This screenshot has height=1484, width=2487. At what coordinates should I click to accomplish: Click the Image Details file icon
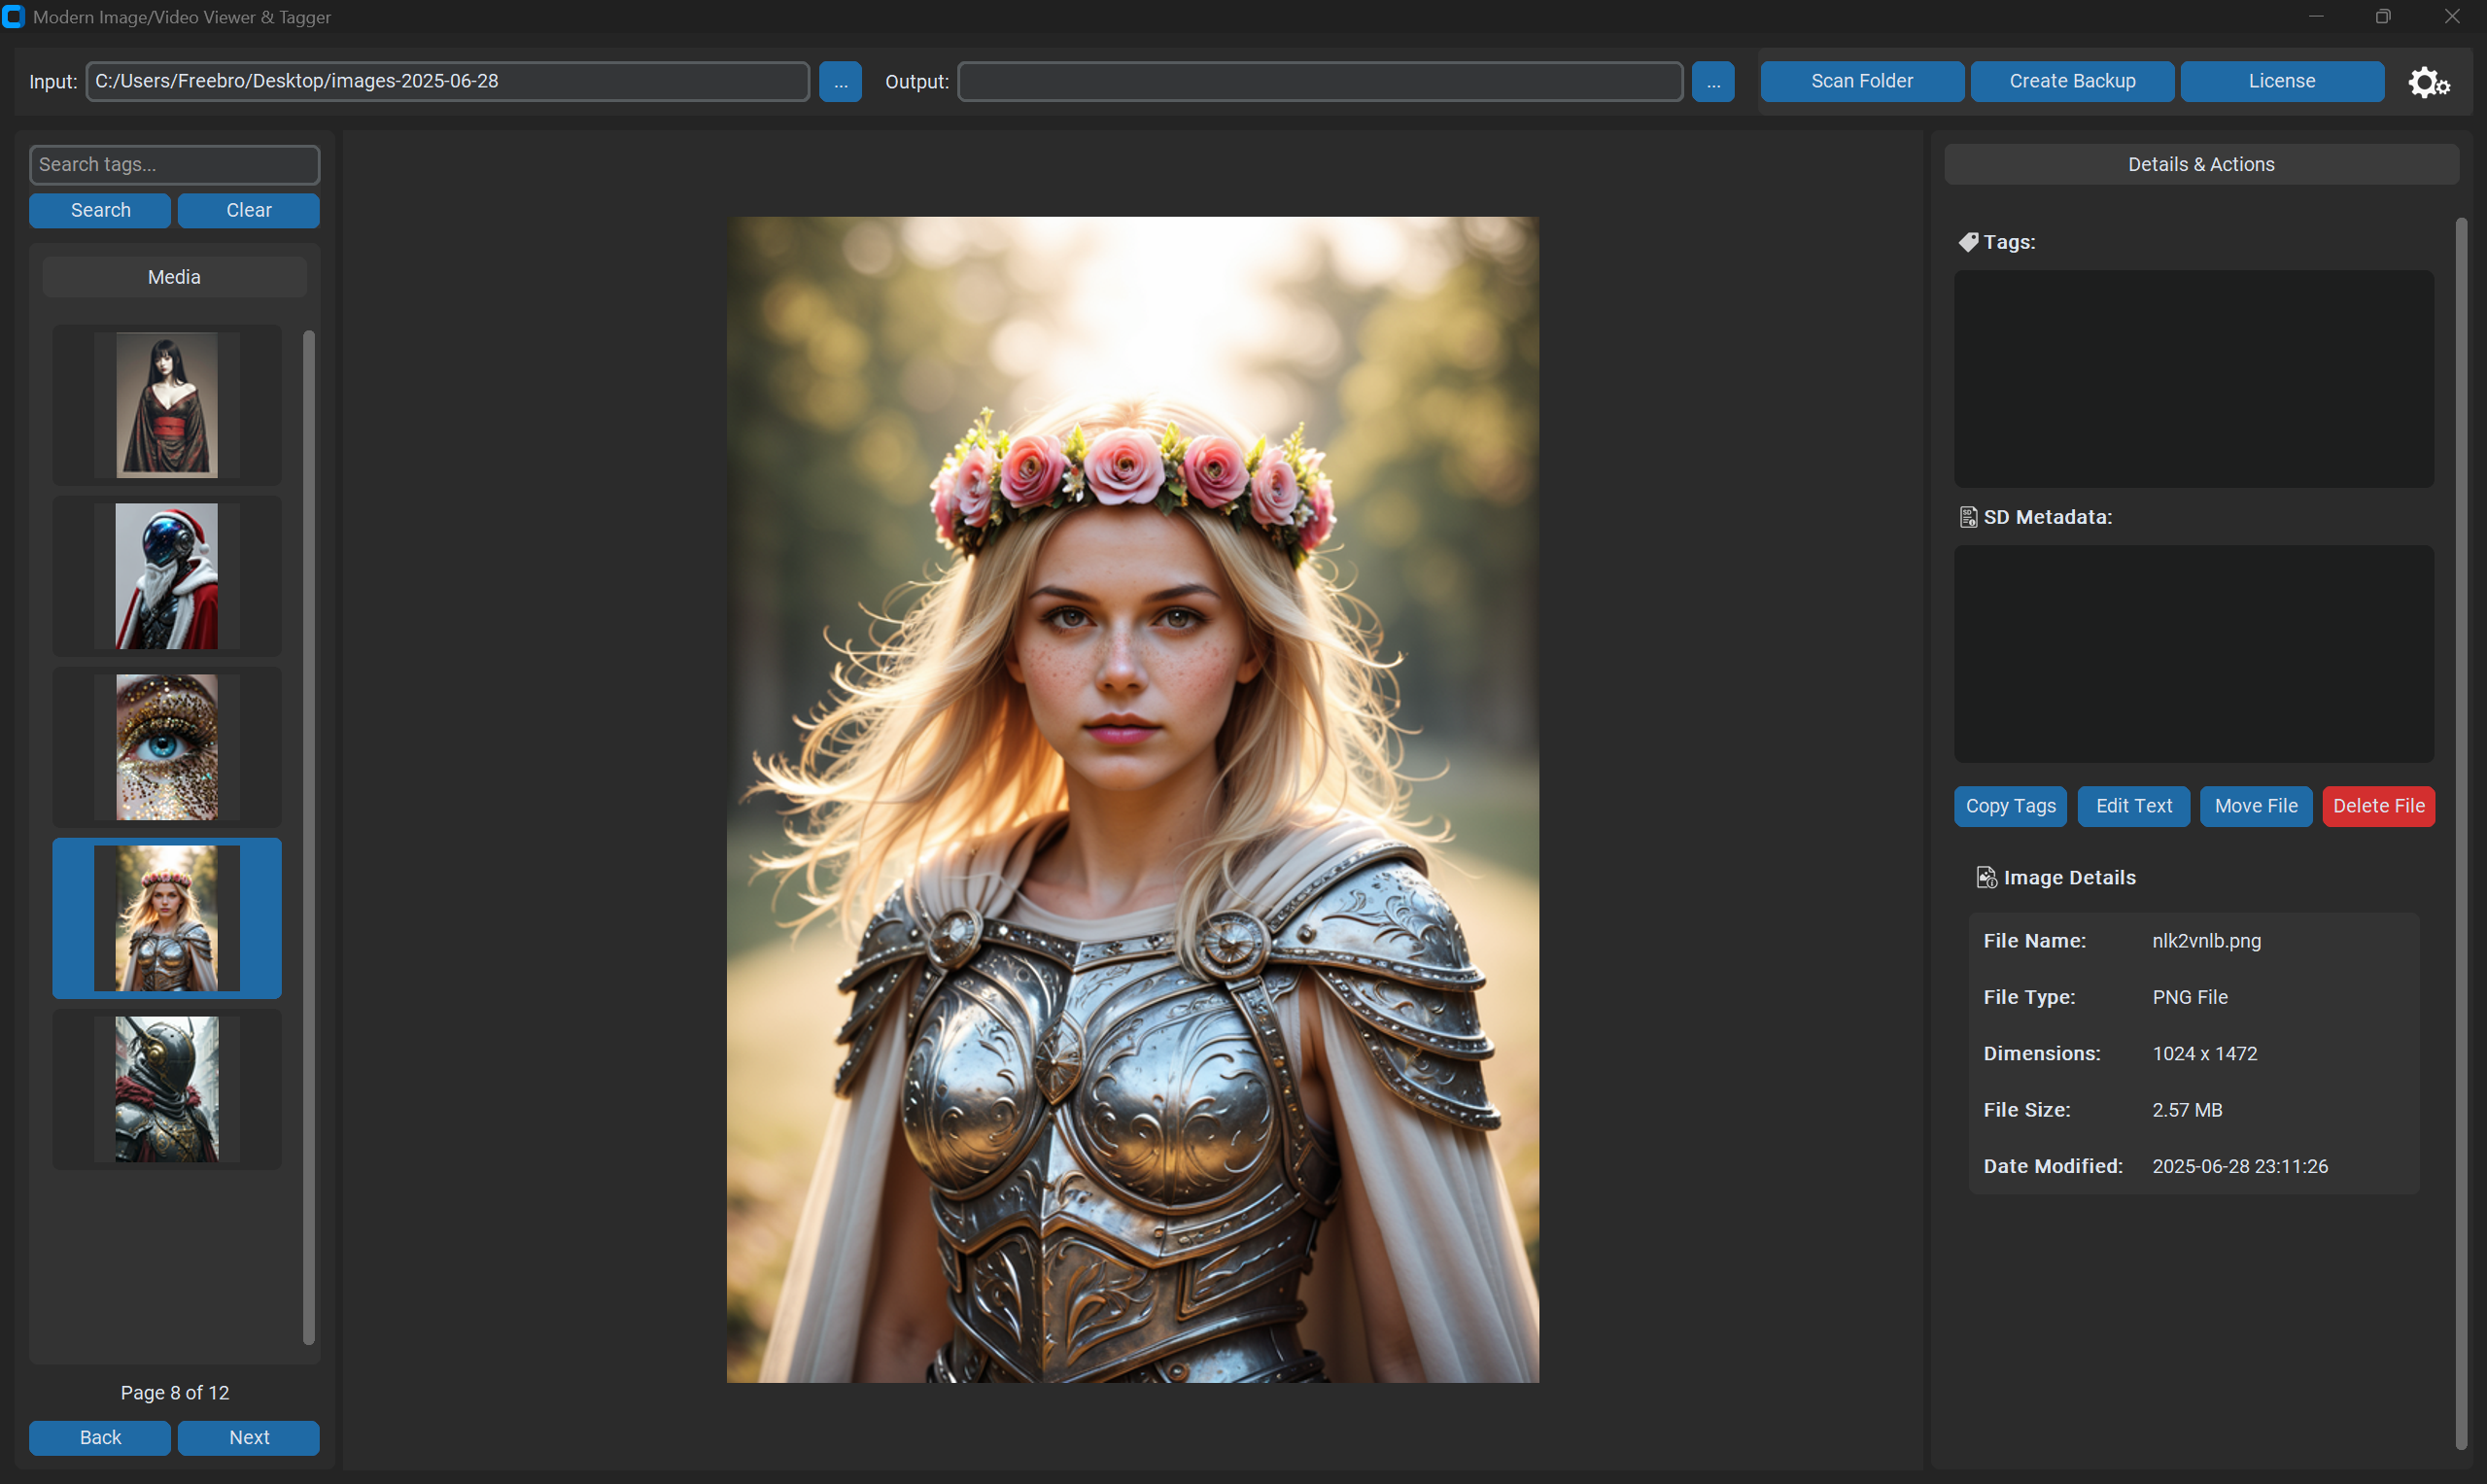coord(1986,877)
